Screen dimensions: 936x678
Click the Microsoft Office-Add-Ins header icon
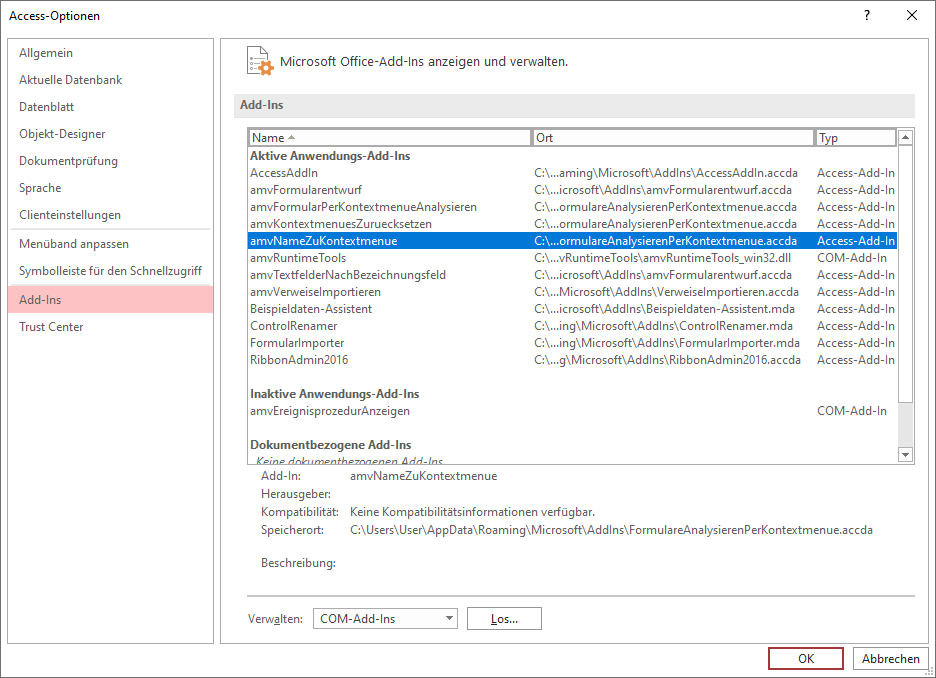(x=258, y=60)
